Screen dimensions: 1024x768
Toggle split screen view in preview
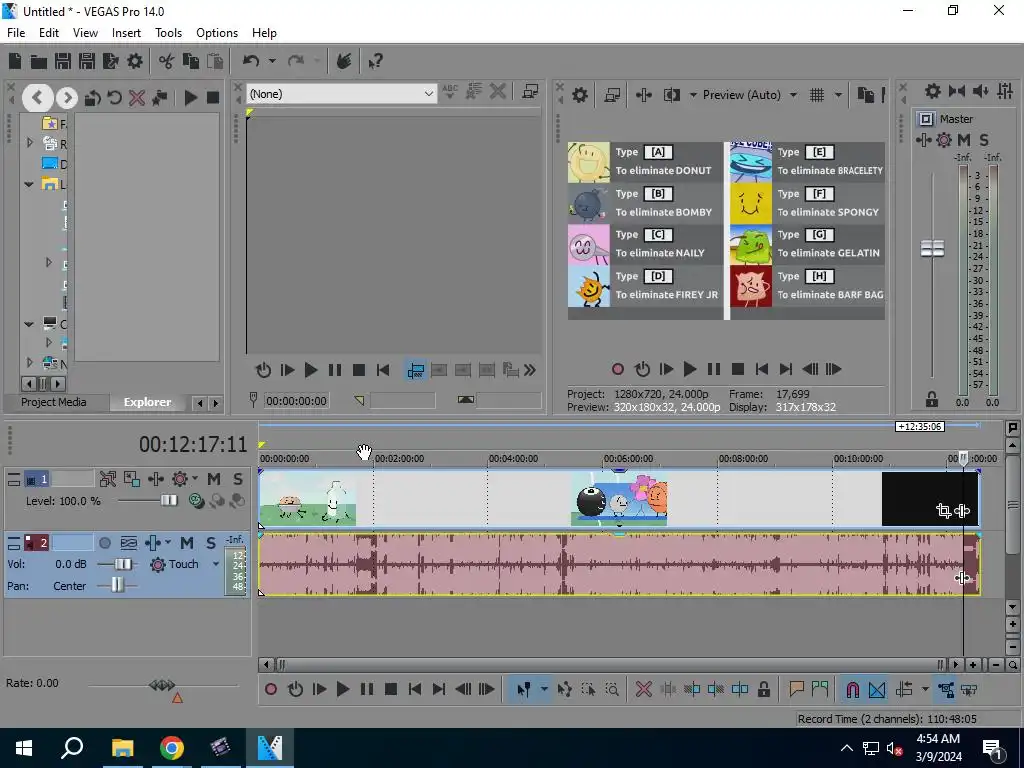point(671,95)
